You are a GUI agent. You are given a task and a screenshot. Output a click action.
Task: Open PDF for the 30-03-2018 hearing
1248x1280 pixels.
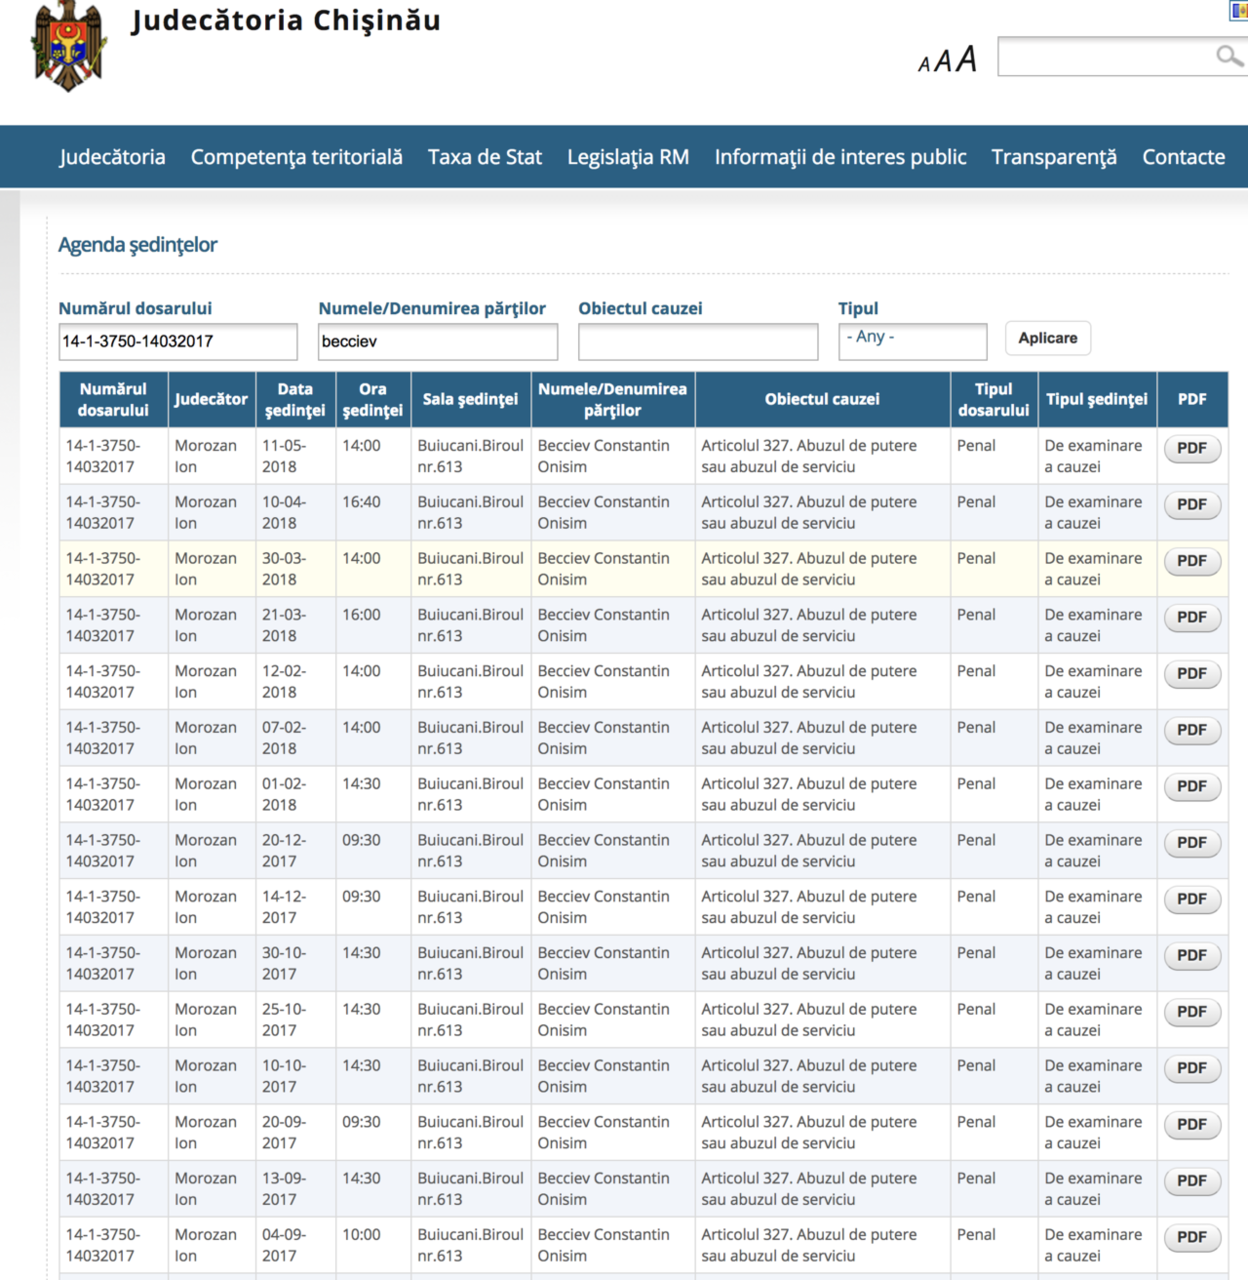click(x=1192, y=561)
